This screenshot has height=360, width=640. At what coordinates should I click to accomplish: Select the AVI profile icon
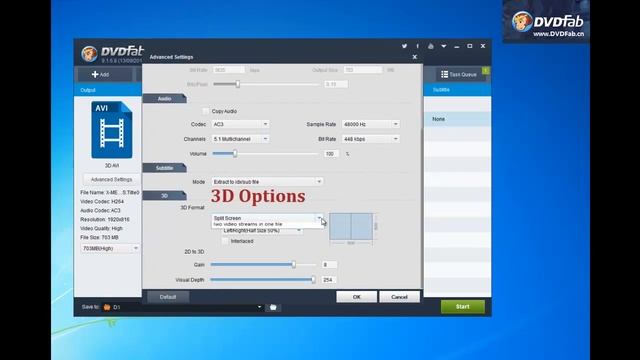(x=111, y=130)
